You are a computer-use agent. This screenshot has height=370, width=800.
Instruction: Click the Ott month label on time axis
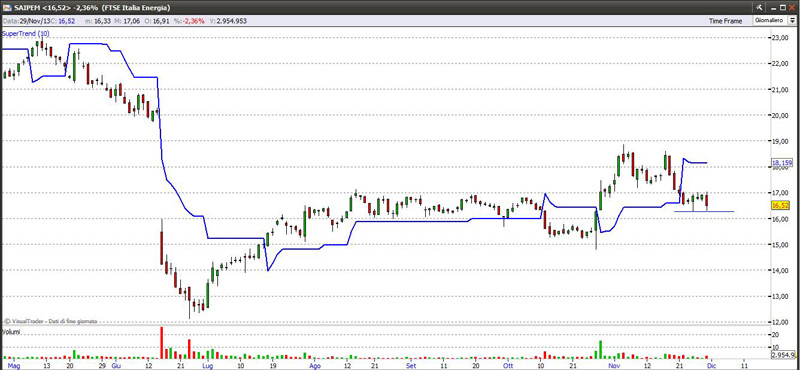[508, 366]
